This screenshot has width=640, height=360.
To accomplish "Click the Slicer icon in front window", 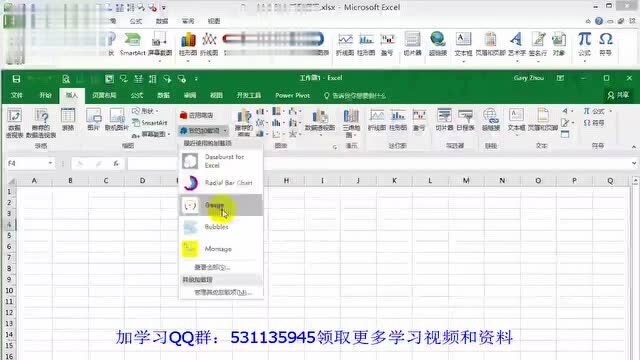I will point(444,119).
